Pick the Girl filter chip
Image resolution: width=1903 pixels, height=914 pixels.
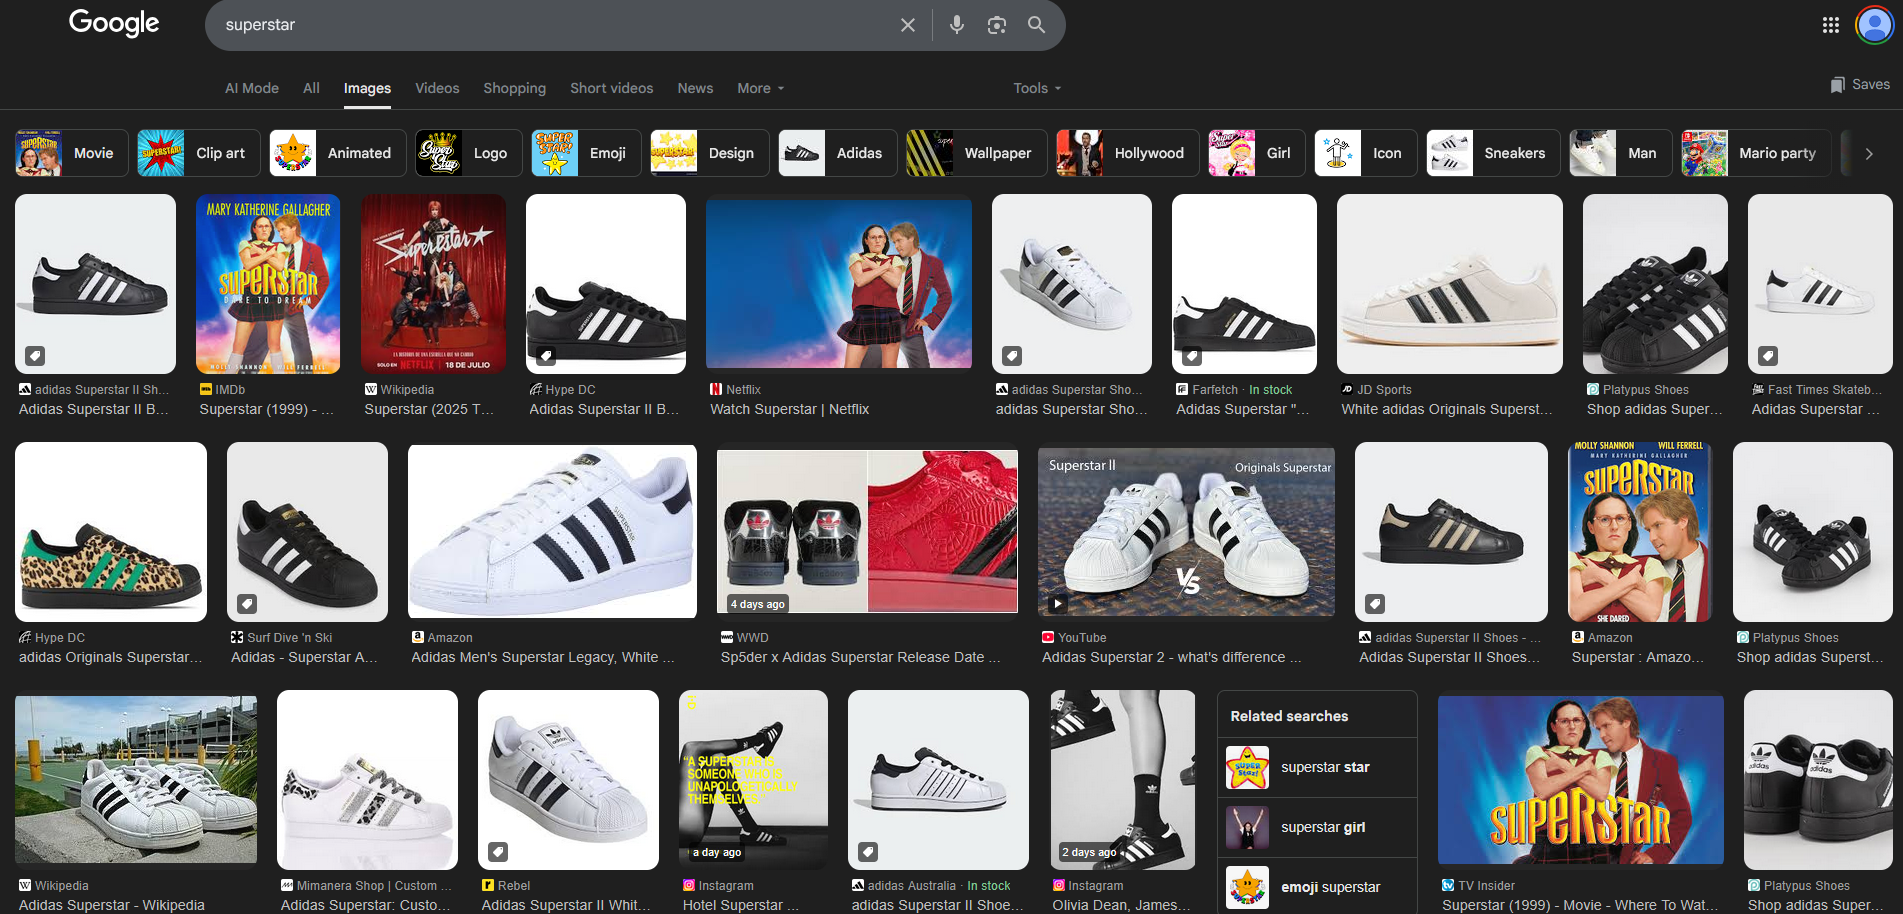[1257, 153]
